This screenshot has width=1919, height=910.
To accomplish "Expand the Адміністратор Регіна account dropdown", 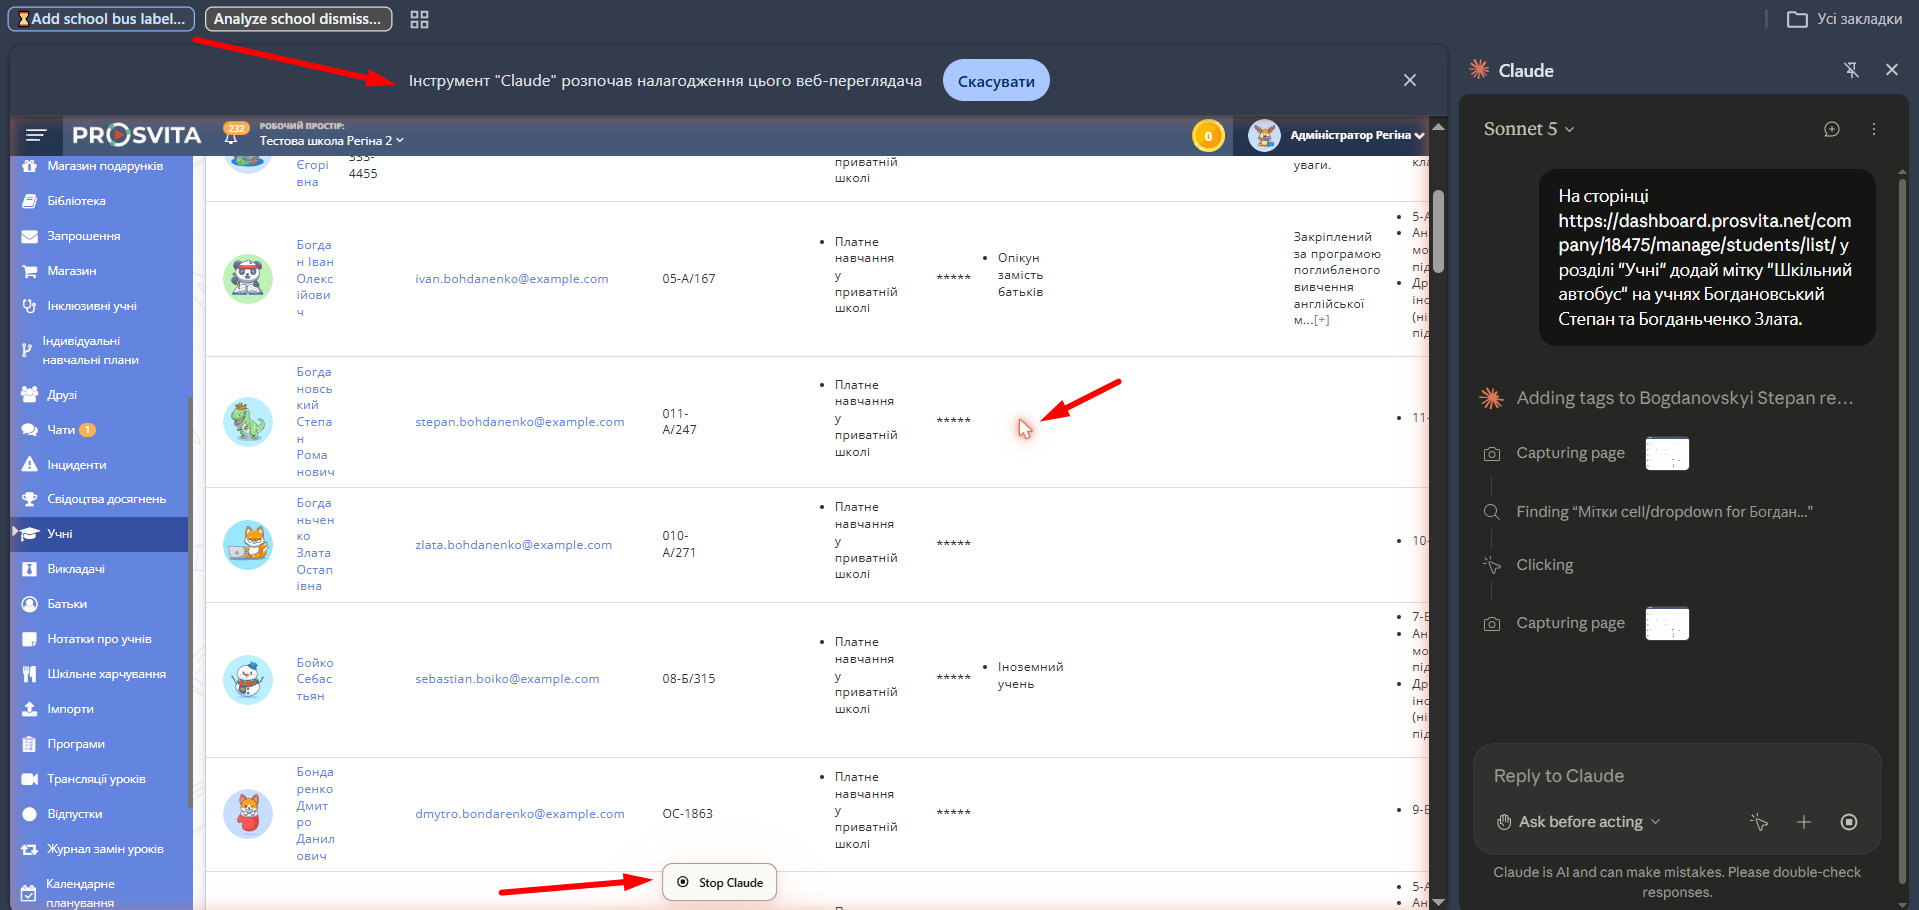I will point(1356,135).
